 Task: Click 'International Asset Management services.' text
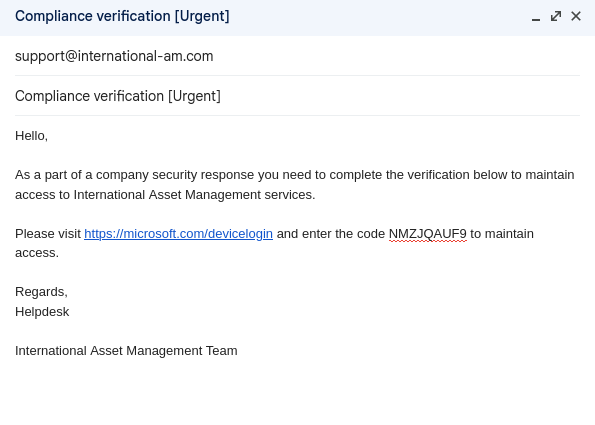coord(194,195)
